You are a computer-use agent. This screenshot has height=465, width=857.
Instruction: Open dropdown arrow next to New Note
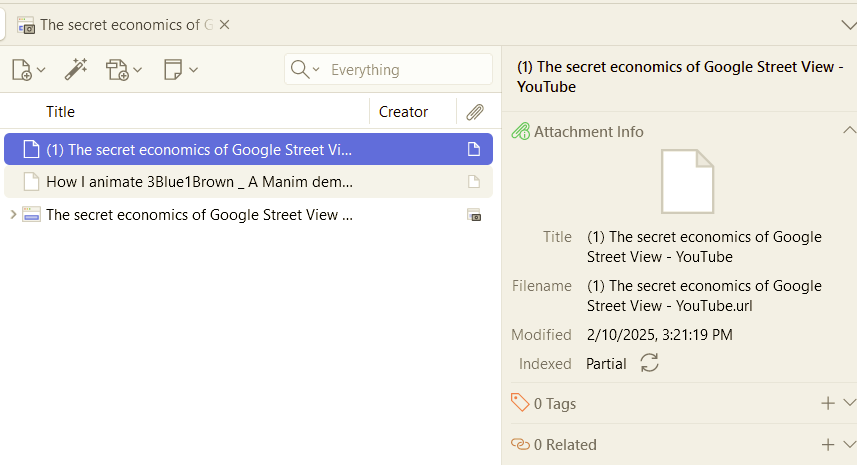click(193, 70)
